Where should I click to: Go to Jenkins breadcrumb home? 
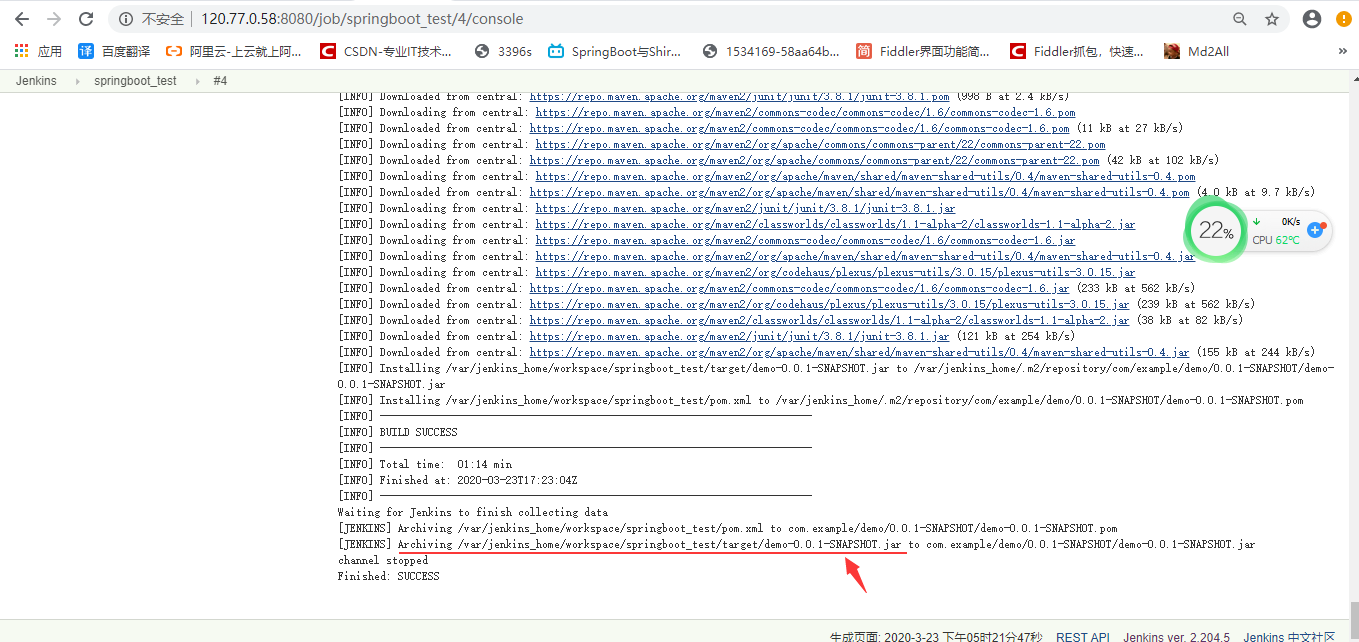pos(36,81)
